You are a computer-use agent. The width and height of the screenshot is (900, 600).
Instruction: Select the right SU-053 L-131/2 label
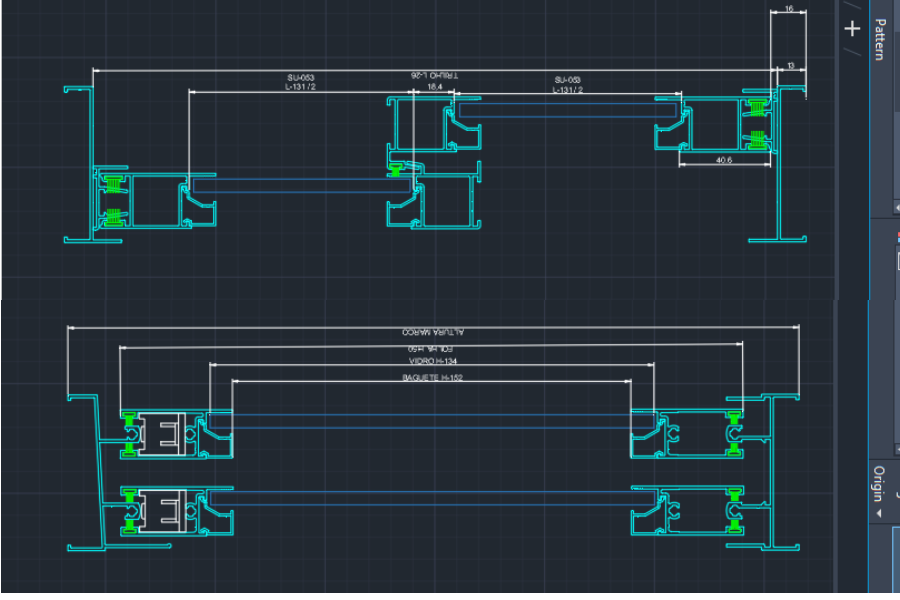tap(567, 84)
